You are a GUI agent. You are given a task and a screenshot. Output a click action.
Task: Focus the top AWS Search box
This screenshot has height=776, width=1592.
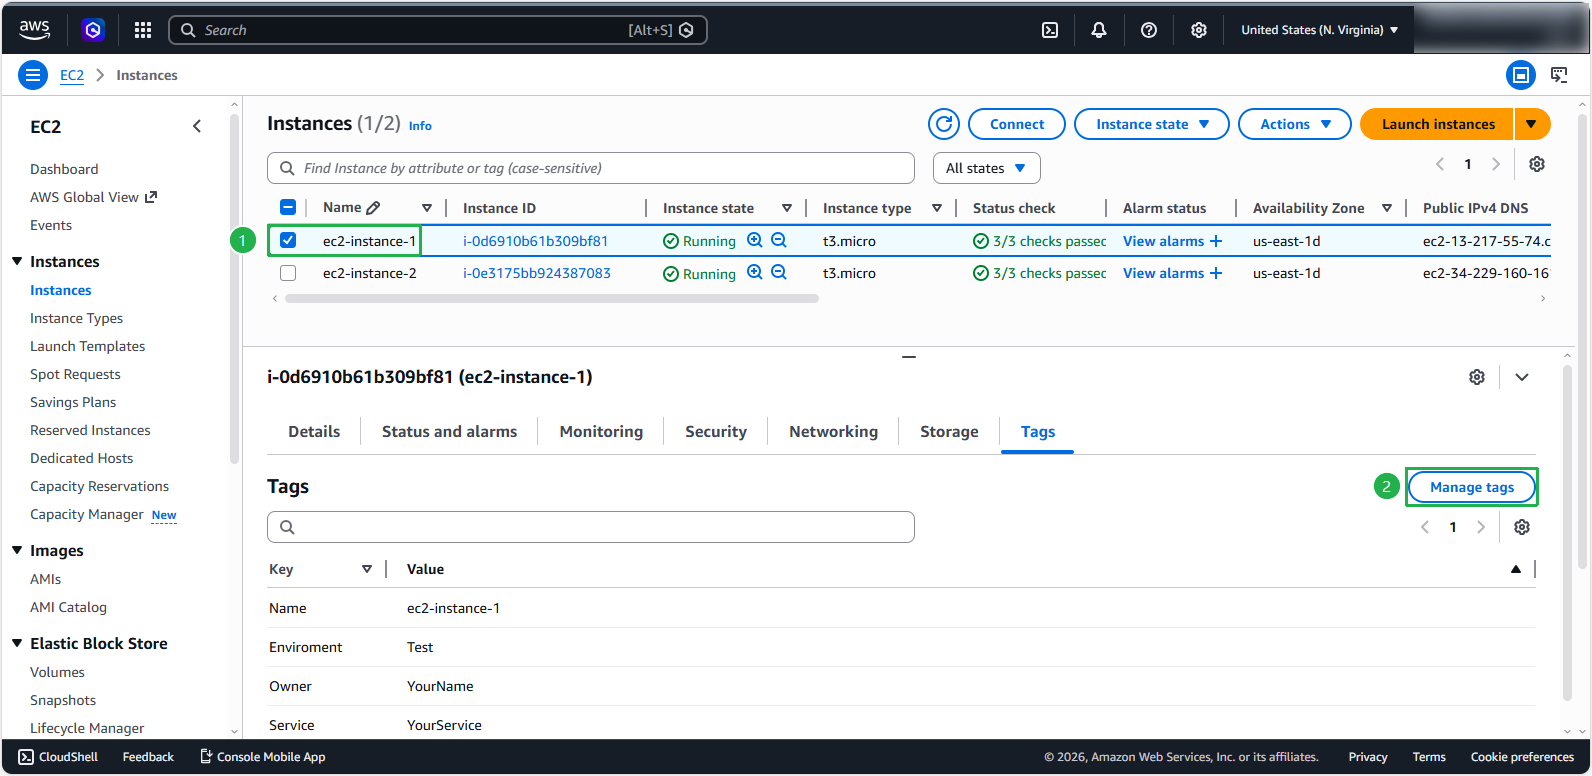pyautogui.click(x=438, y=30)
